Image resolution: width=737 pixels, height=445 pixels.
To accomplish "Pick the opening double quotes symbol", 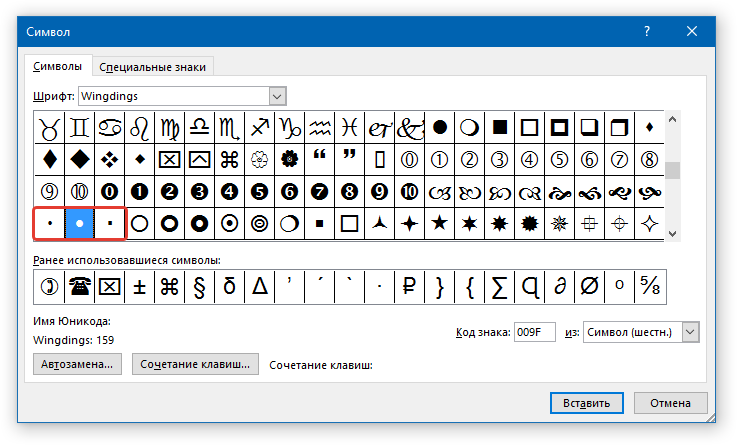I will (320, 160).
